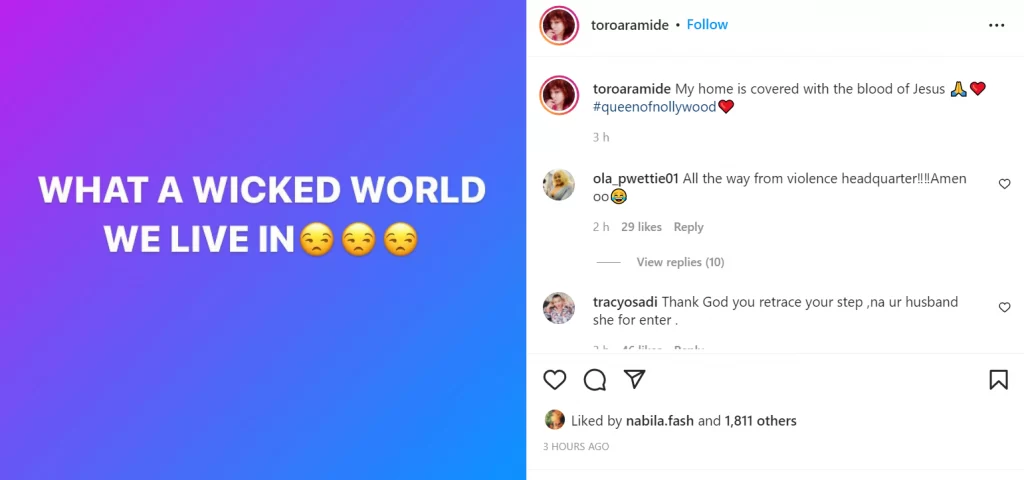Screen dimensions: 1024x480
Task: Save the post with the bookmark icon
Action: pos(998,379)
